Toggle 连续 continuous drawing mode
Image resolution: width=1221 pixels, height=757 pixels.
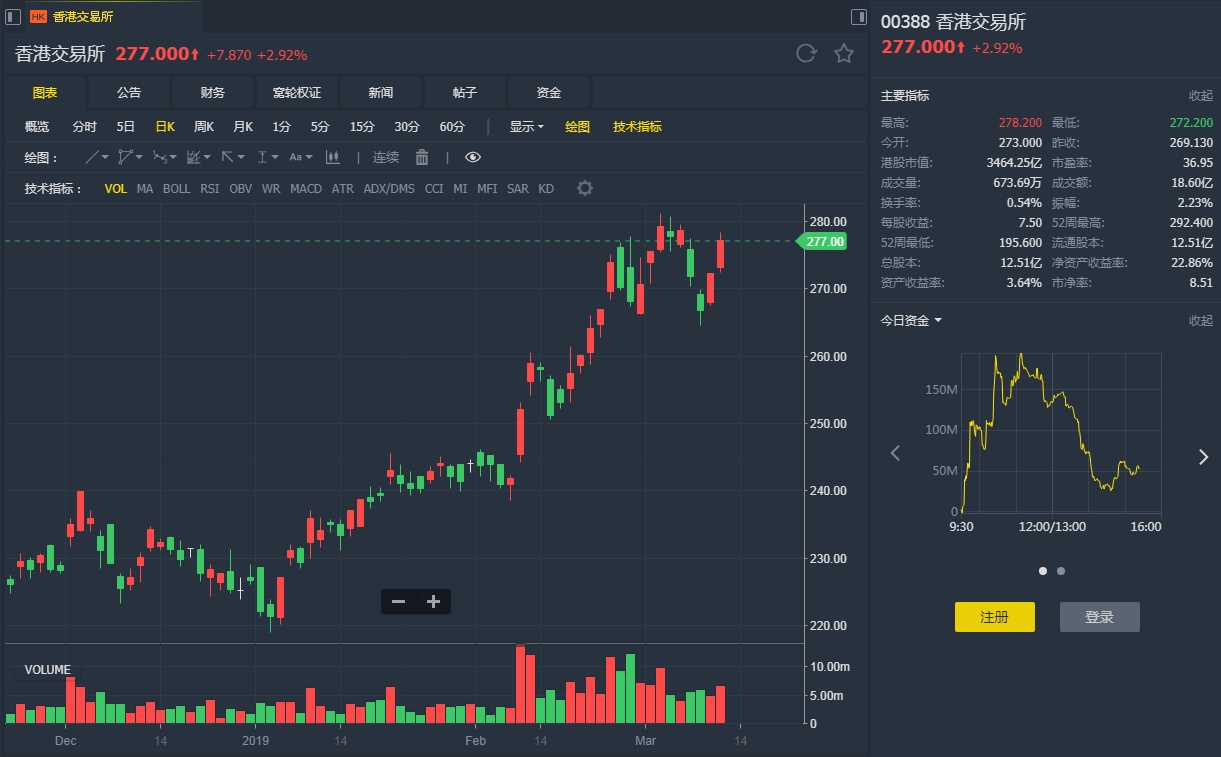click(386, 157)
